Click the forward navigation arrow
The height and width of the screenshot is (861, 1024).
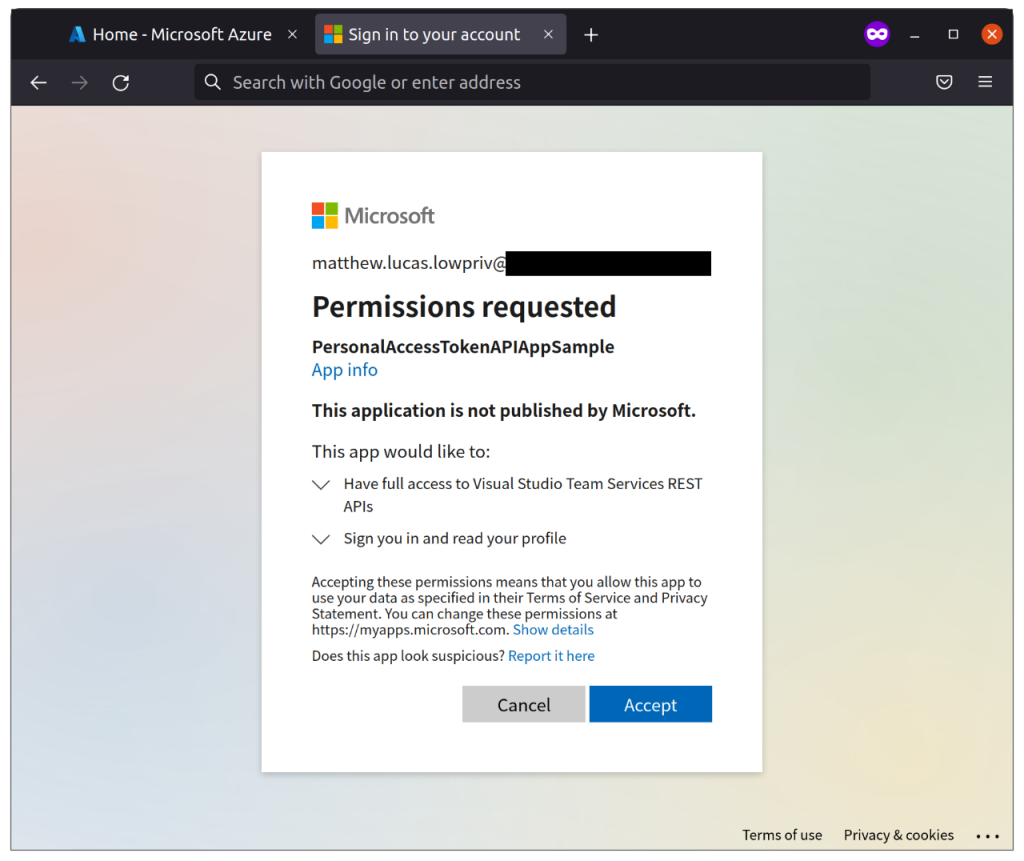tap(80, 82)
